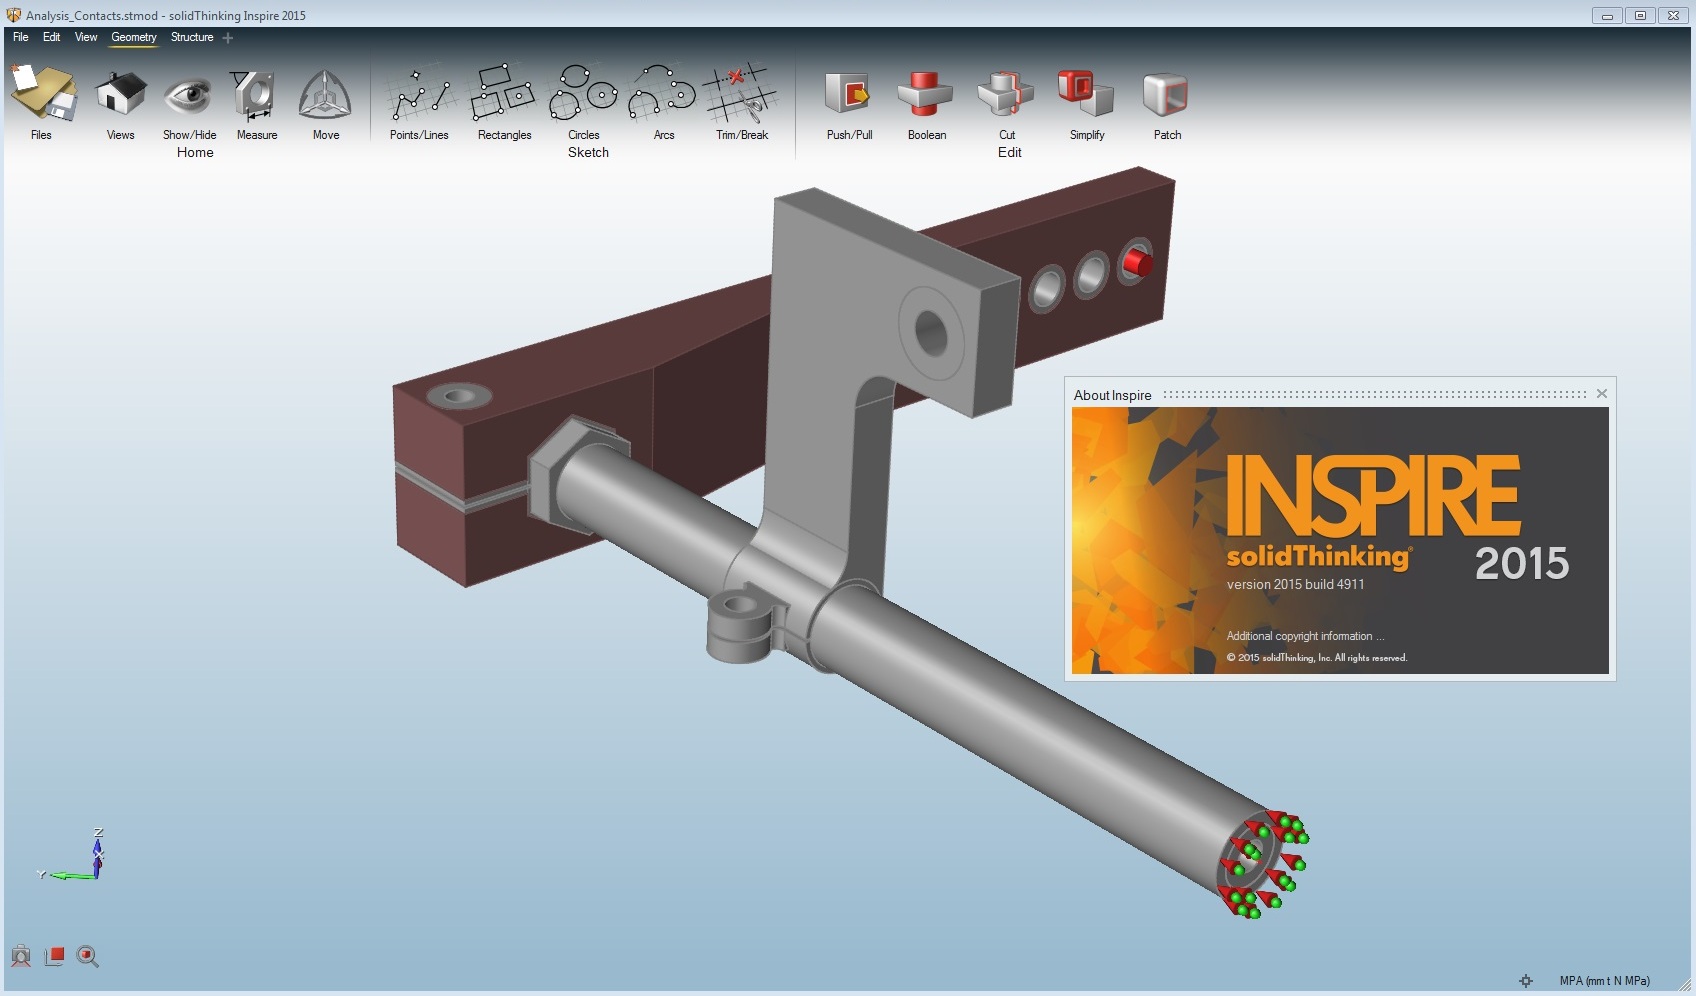Click the snap crosshair icon in status bar
Screen dimensions: 1696x996
click(x=1526, y=981)
